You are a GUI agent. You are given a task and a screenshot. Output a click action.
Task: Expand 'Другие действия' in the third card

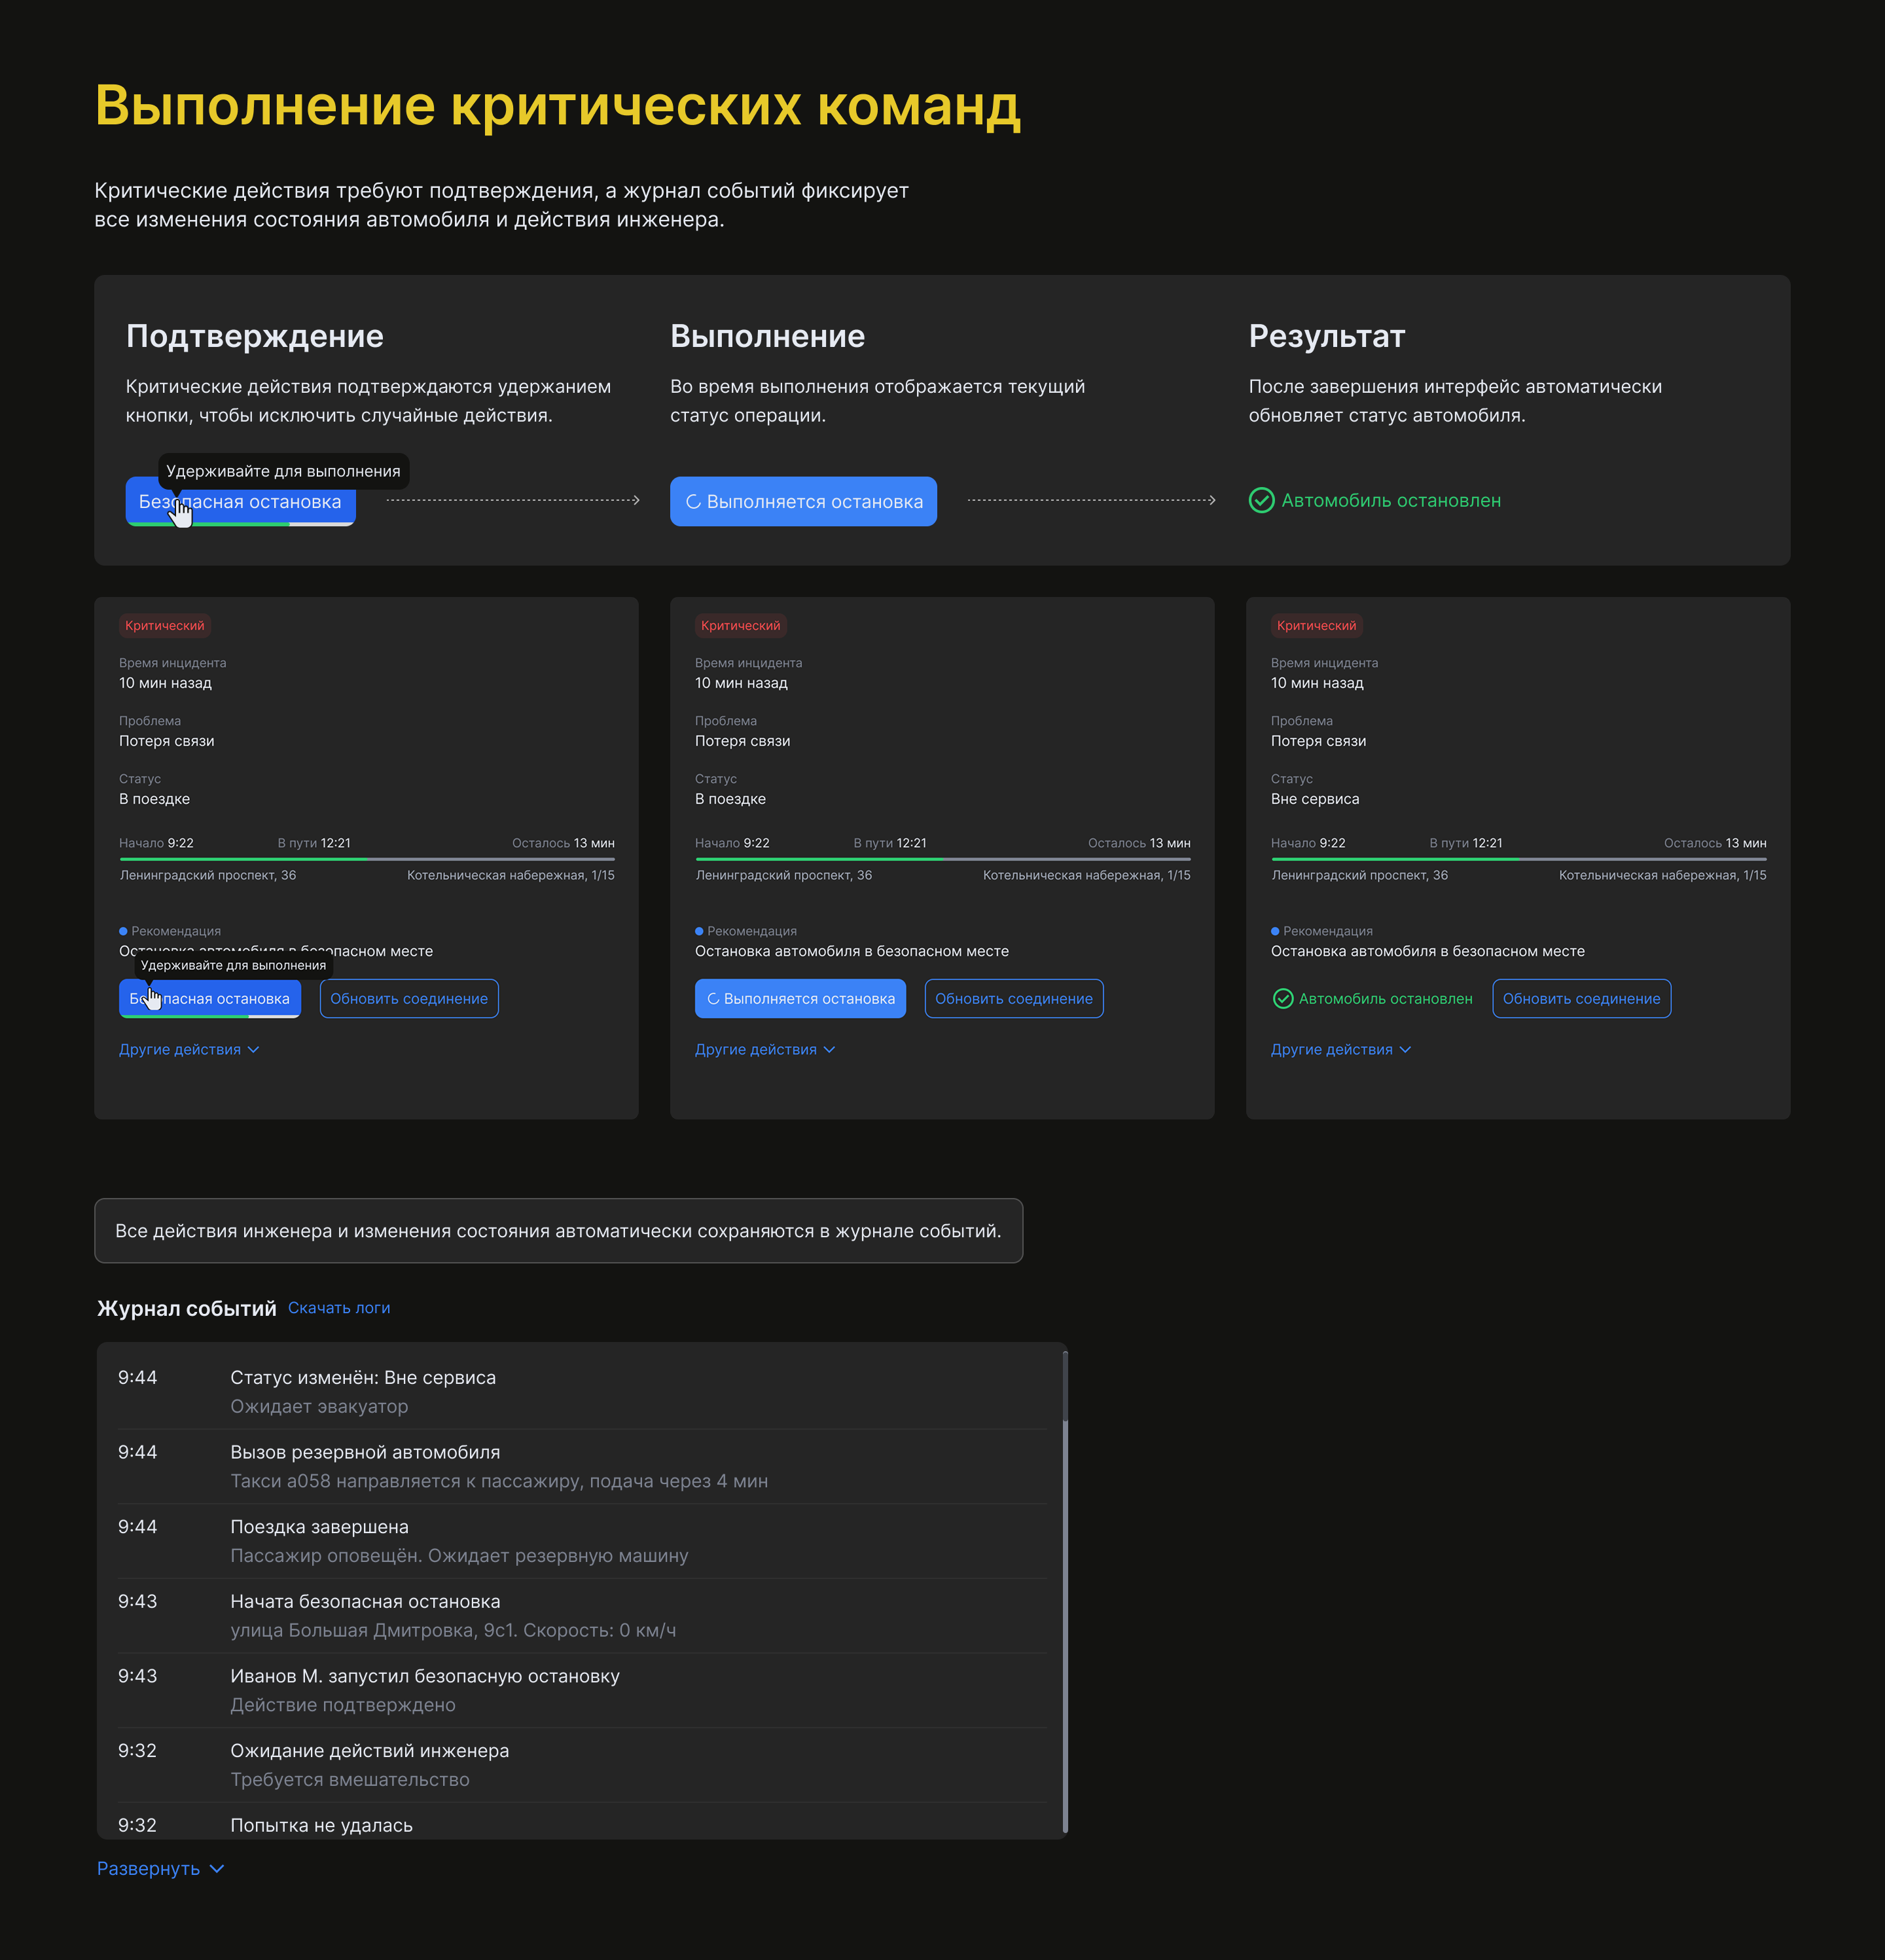(1341, 1050)
